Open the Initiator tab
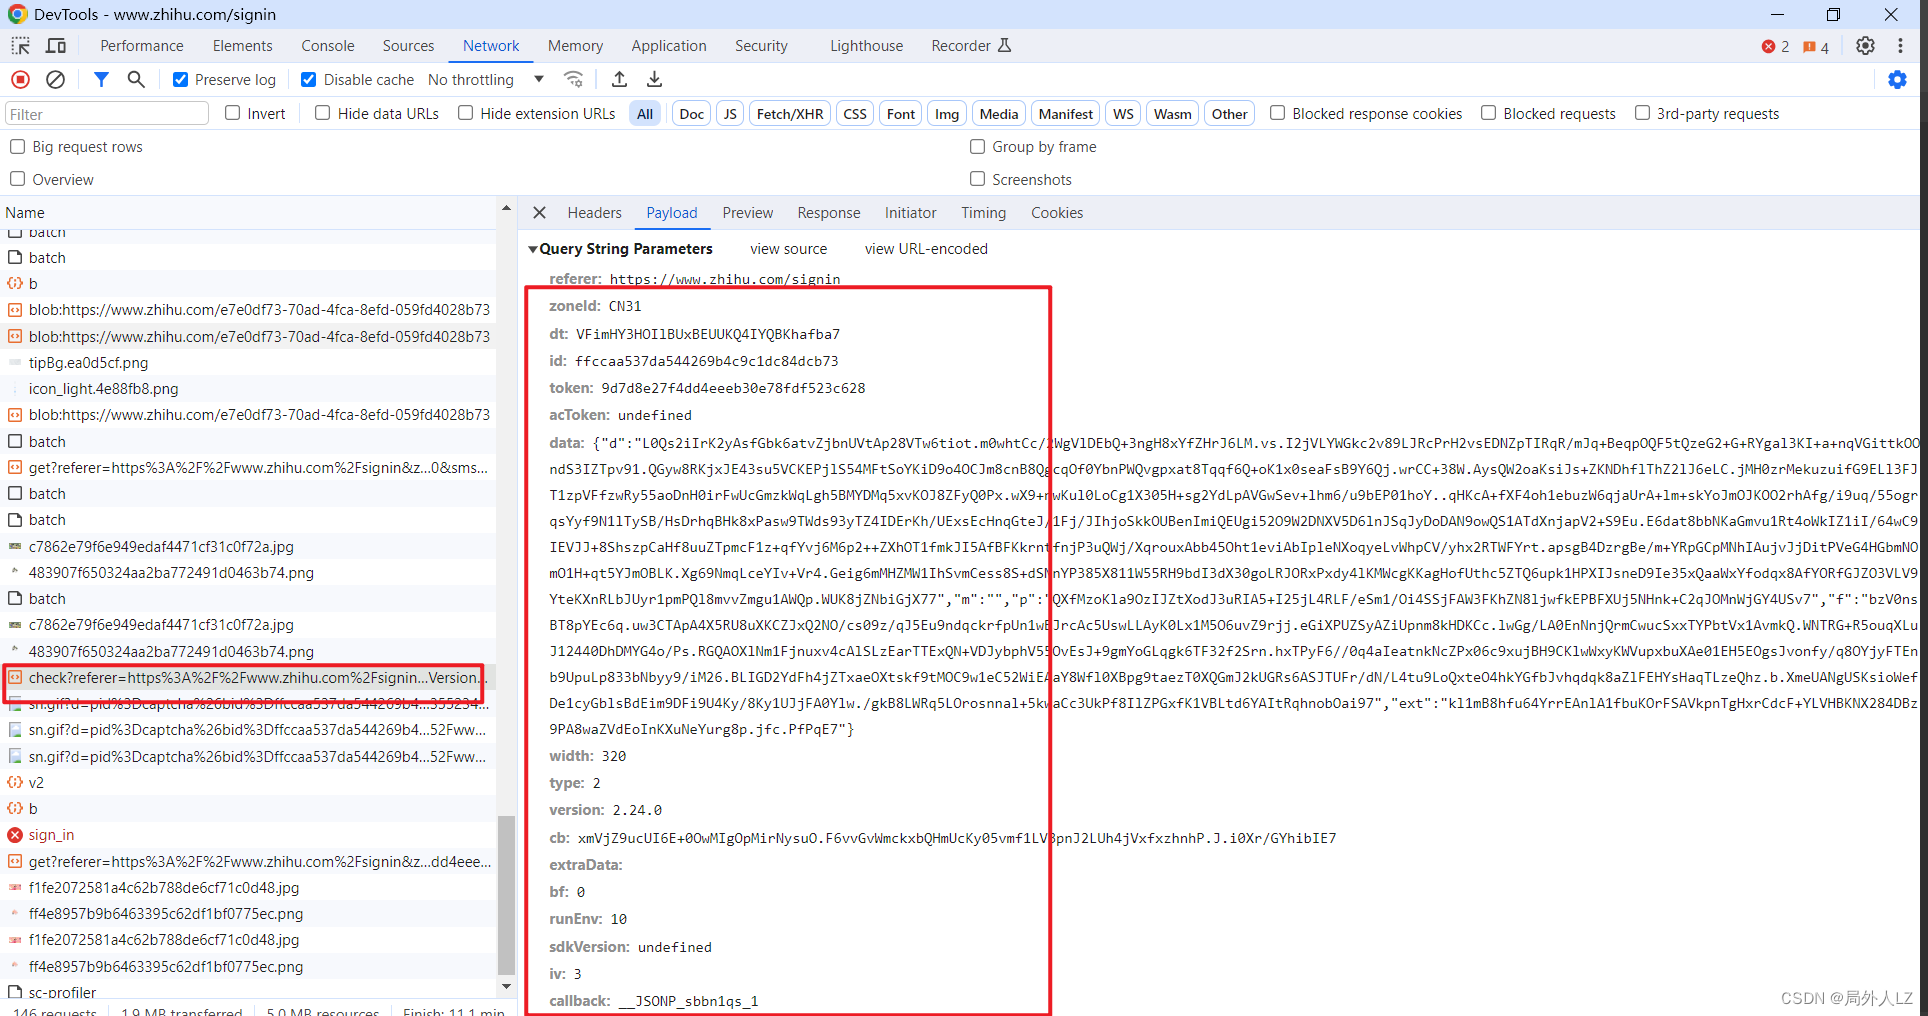The image size is (1928, 1016). coord(910,213)
